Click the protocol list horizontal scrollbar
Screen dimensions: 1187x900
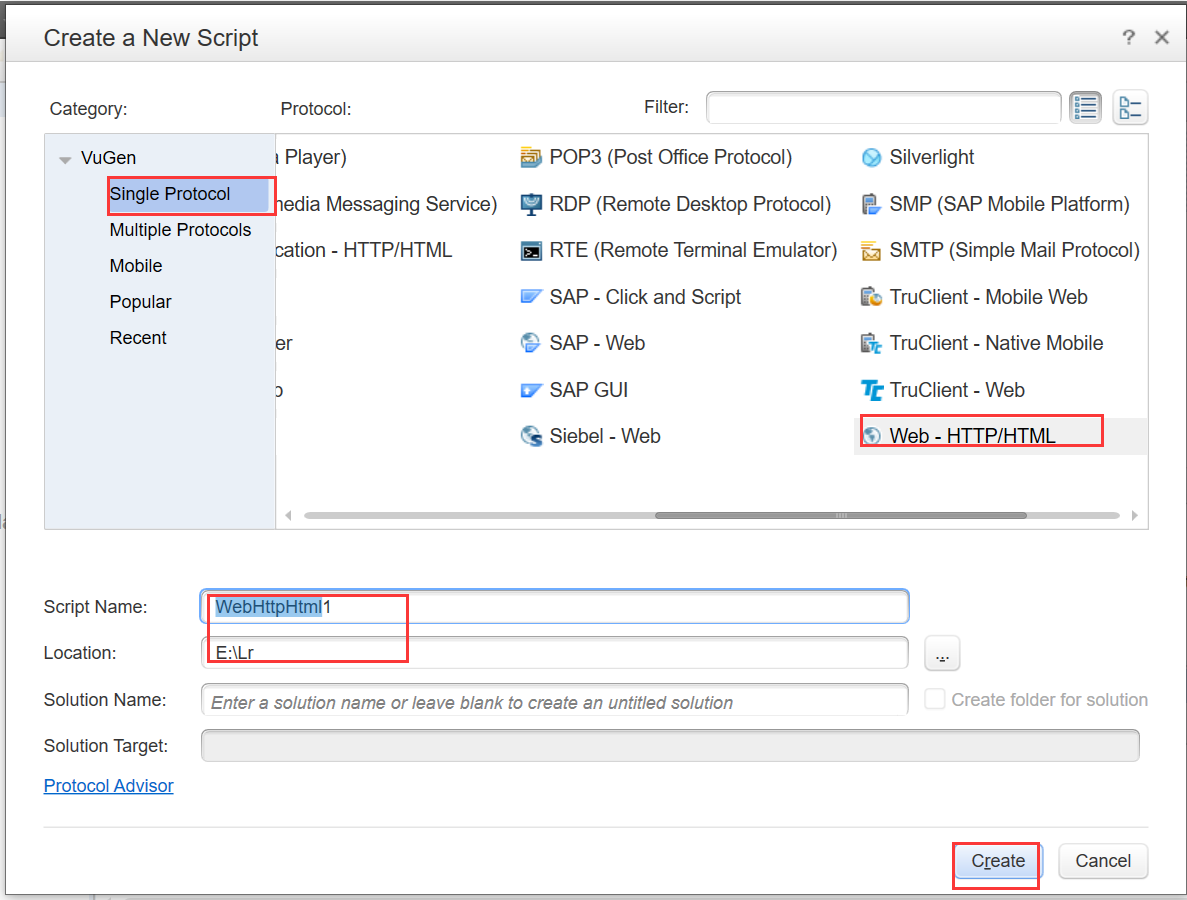point(840,516)
